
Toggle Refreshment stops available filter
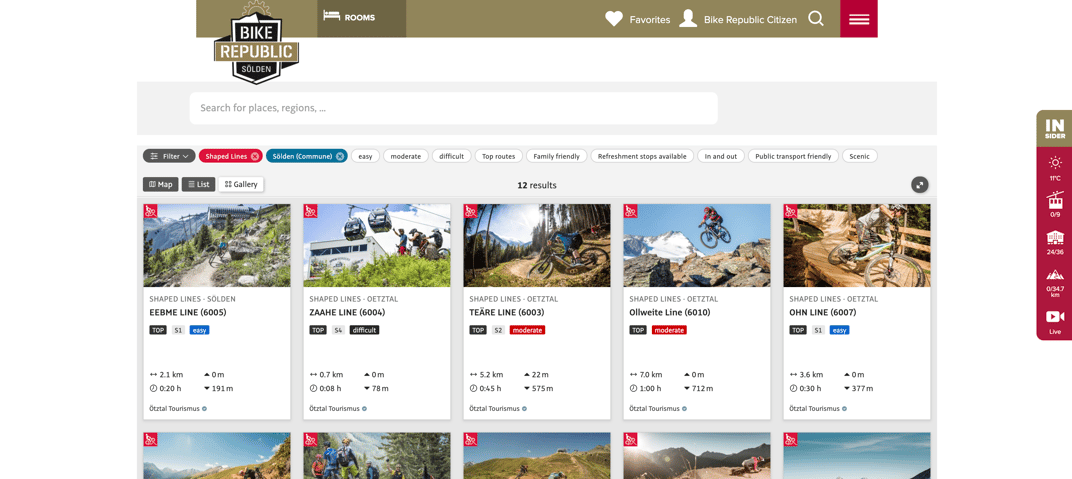coord(642,156)
